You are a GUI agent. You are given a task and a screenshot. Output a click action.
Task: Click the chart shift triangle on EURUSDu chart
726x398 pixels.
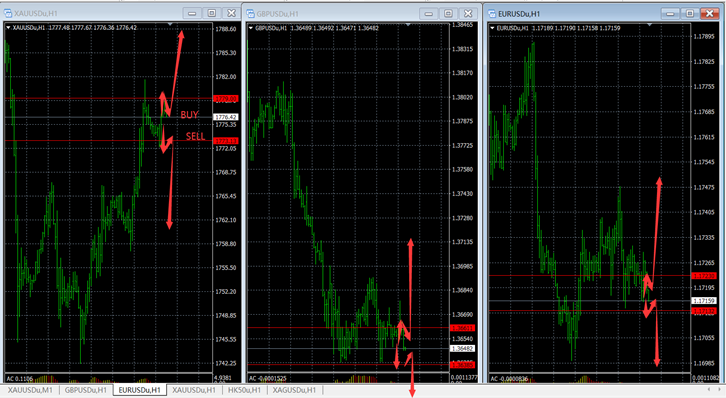click(650, 25)
